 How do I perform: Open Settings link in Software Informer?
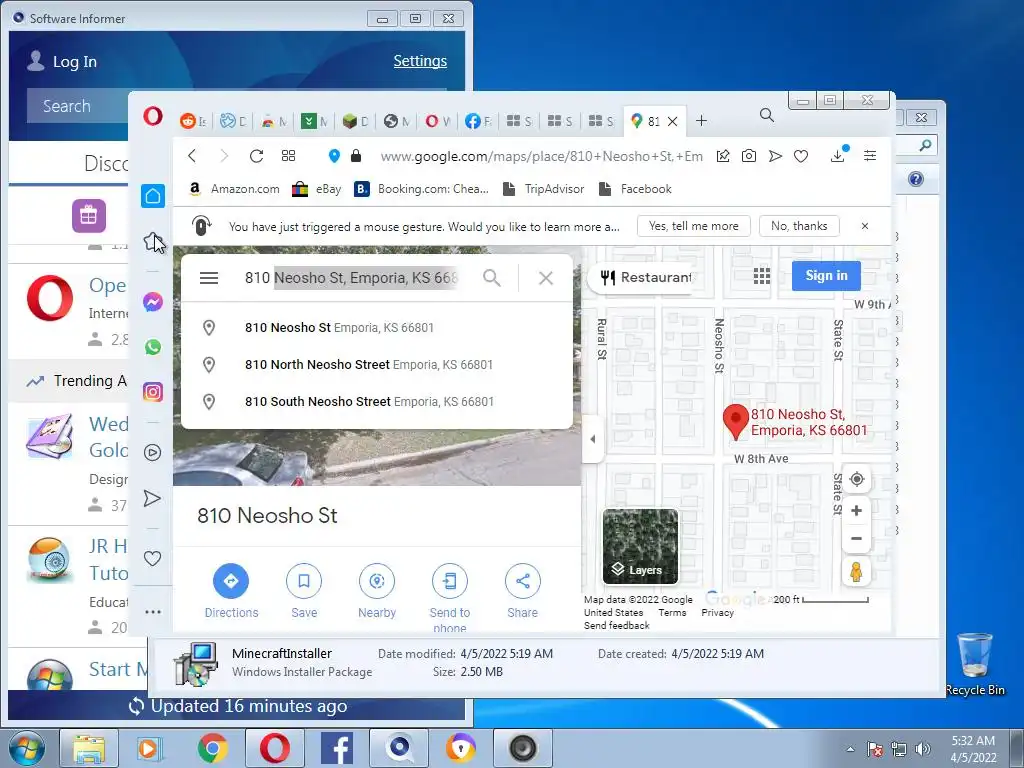(420, 61)
